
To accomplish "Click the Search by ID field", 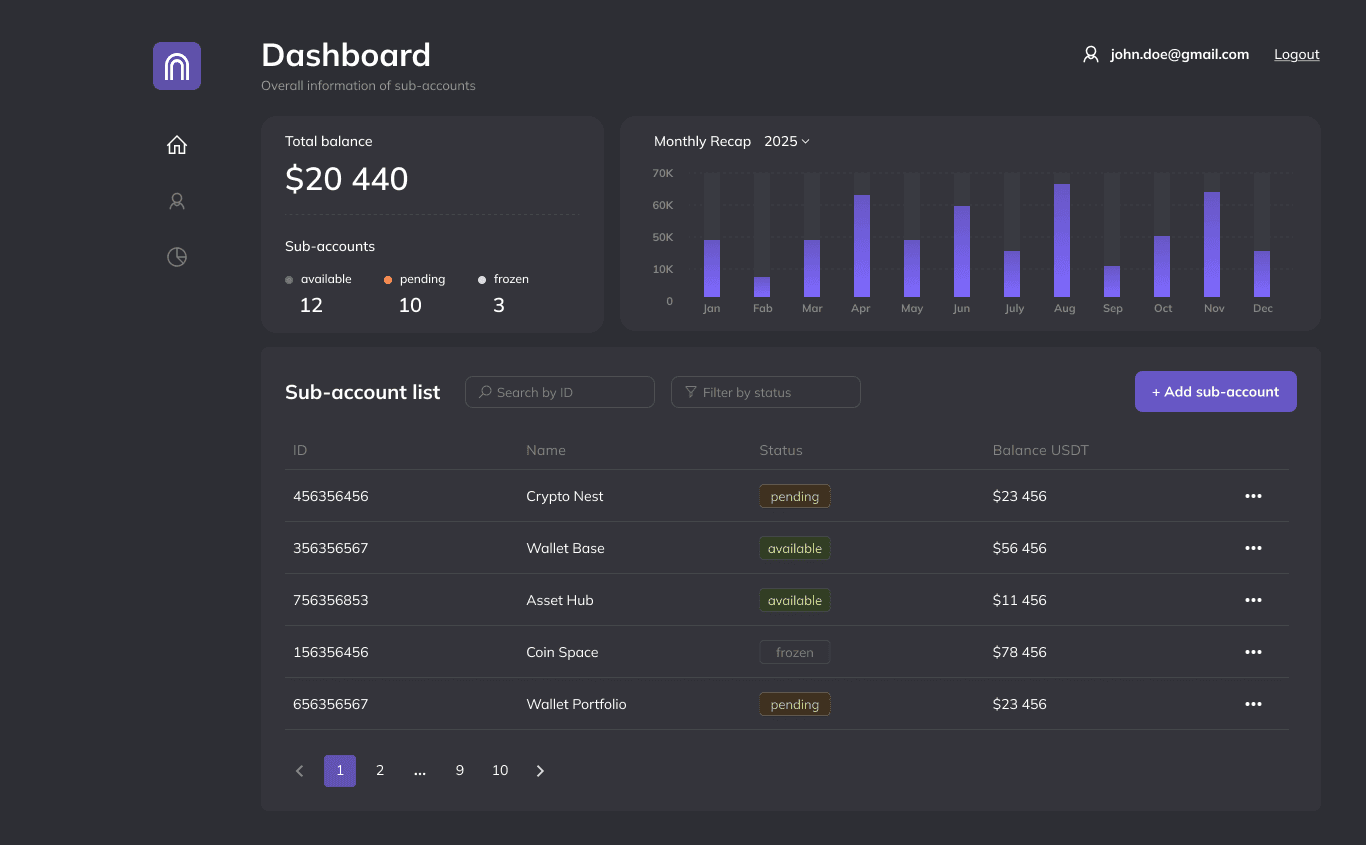I will 560,392.
